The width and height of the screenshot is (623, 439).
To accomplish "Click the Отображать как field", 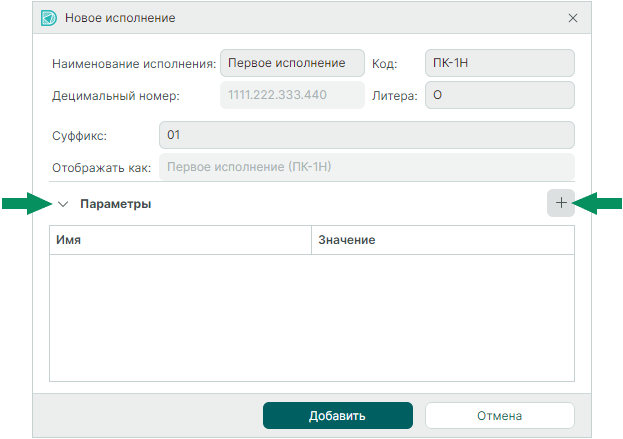I will (x=367, y=167).
